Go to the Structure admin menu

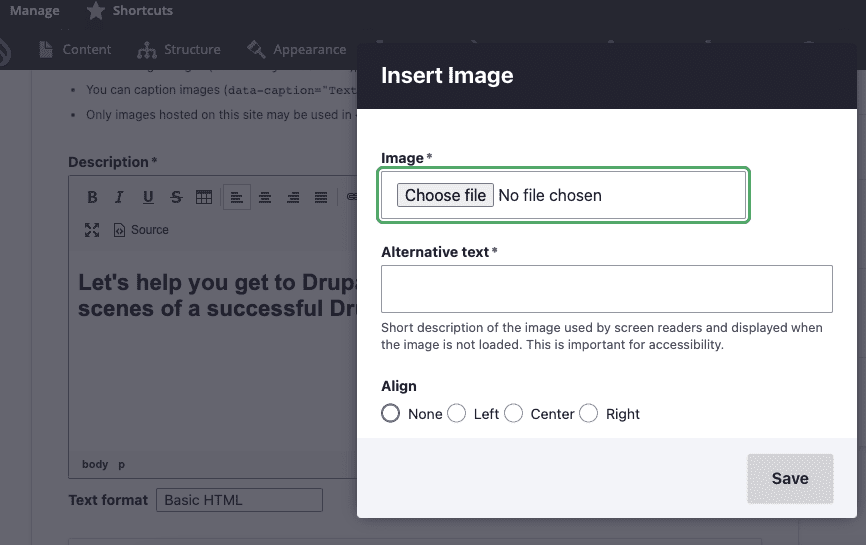point(180,49)
